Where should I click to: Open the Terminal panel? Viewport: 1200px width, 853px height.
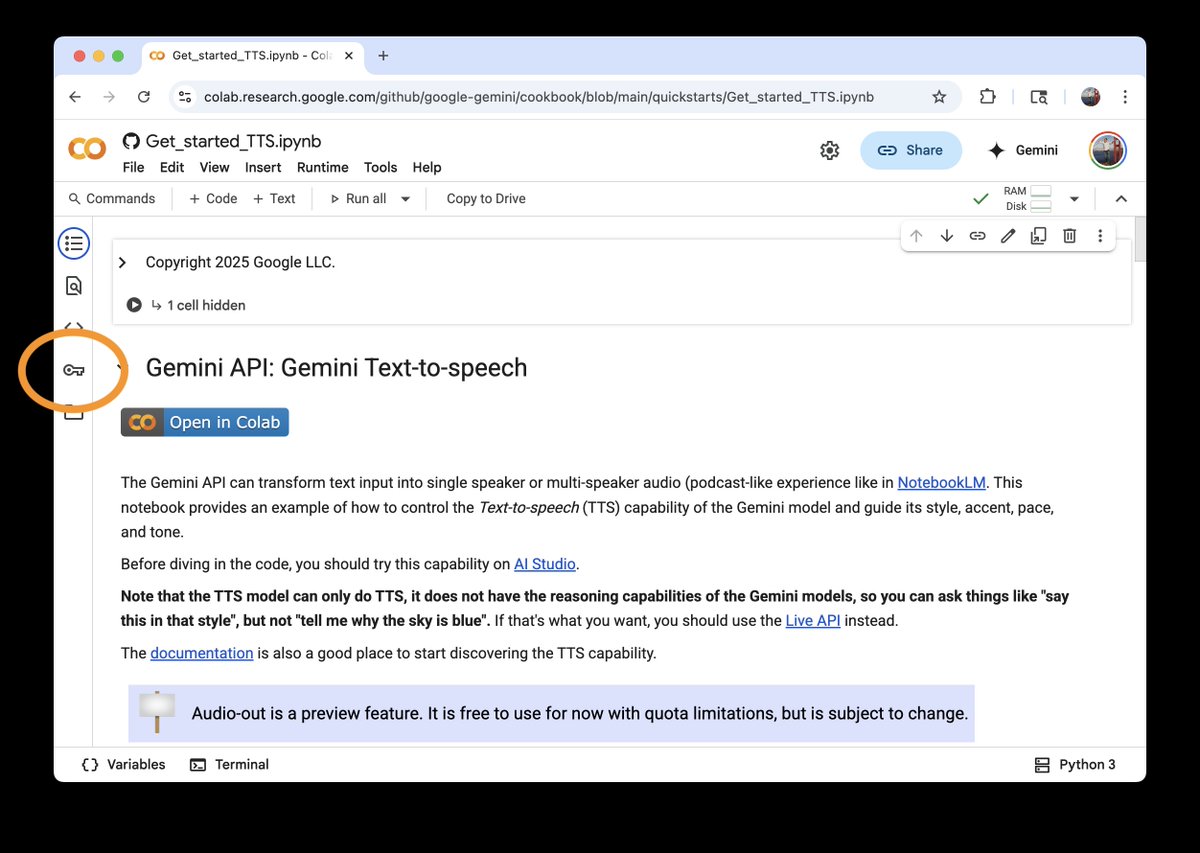click(x=229, y=764)
